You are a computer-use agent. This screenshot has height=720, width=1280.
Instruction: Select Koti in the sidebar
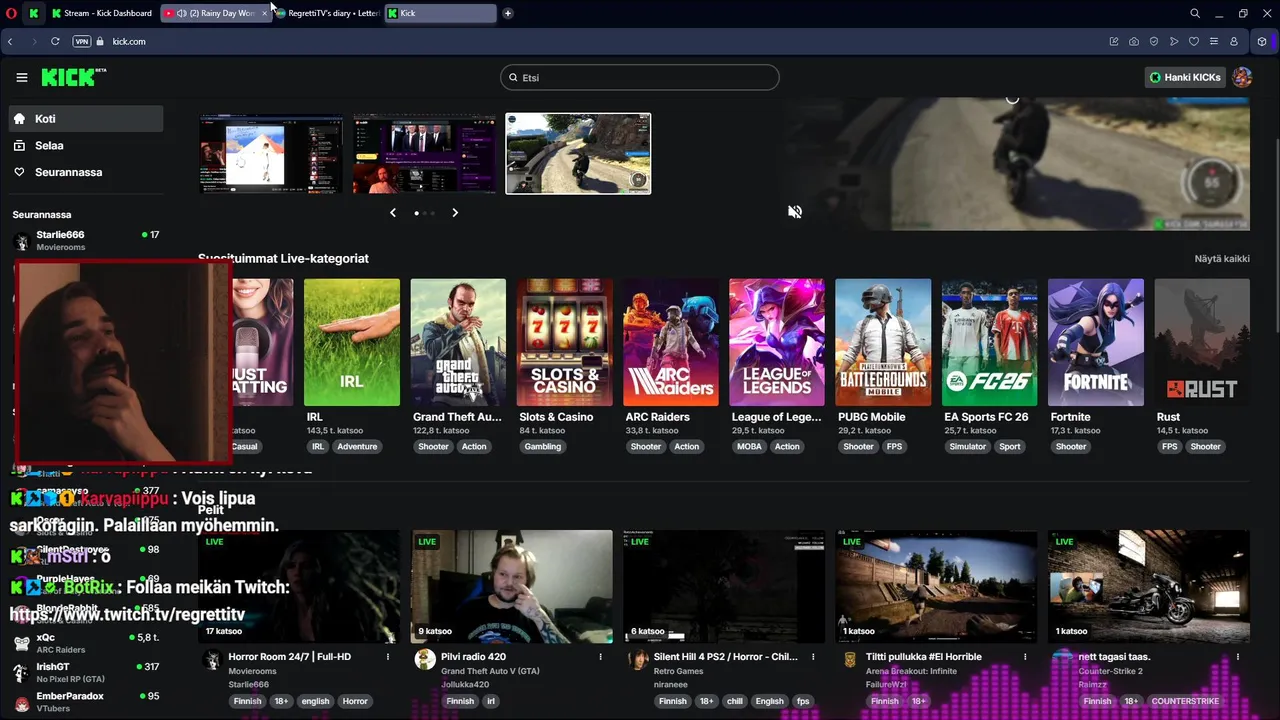(x=86, y=118)
